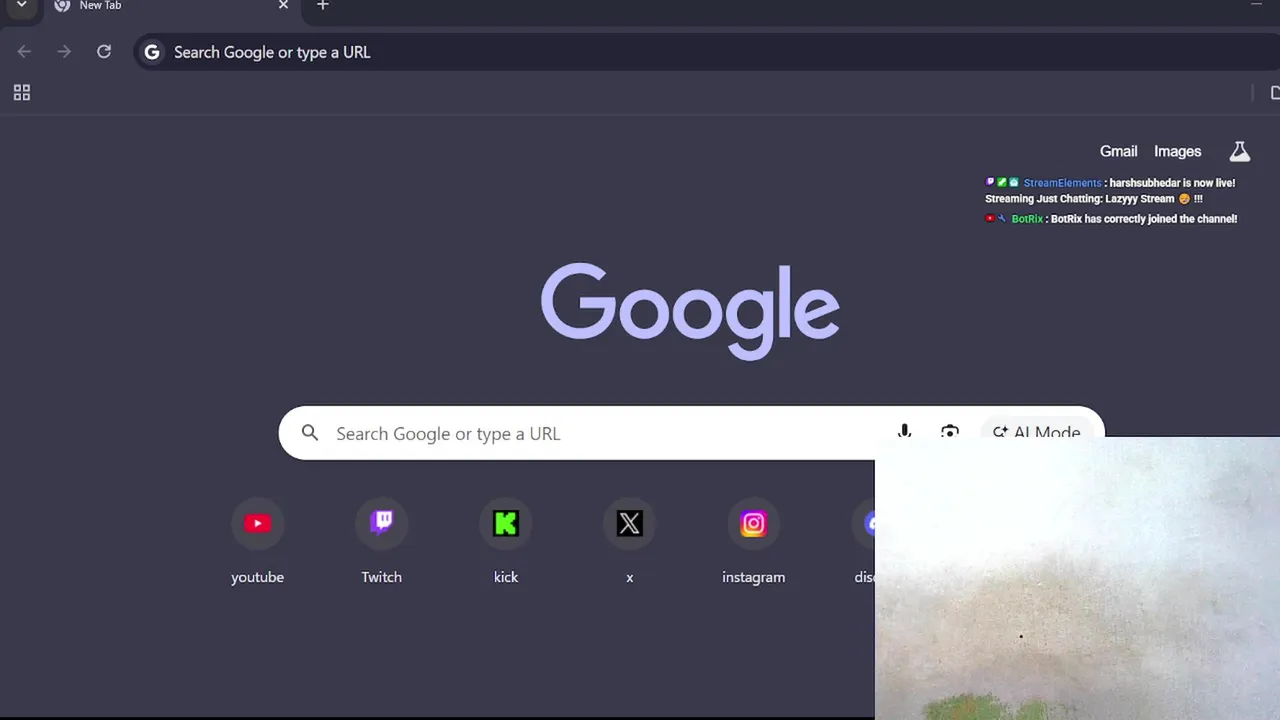Image resolution: width=1280 pixels, height=720 pixels.
Task: Click the 'youtube' shortcut label
Action: point(257,577)
